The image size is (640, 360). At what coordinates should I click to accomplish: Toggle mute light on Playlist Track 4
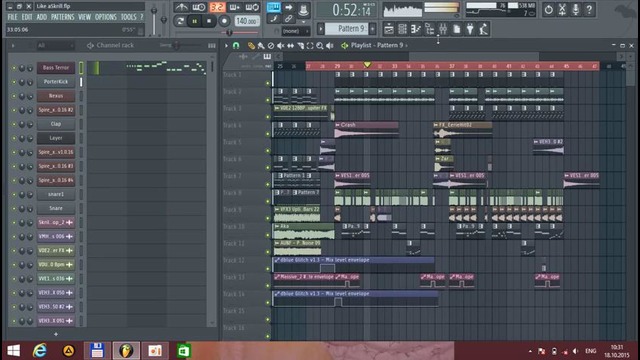268,133
